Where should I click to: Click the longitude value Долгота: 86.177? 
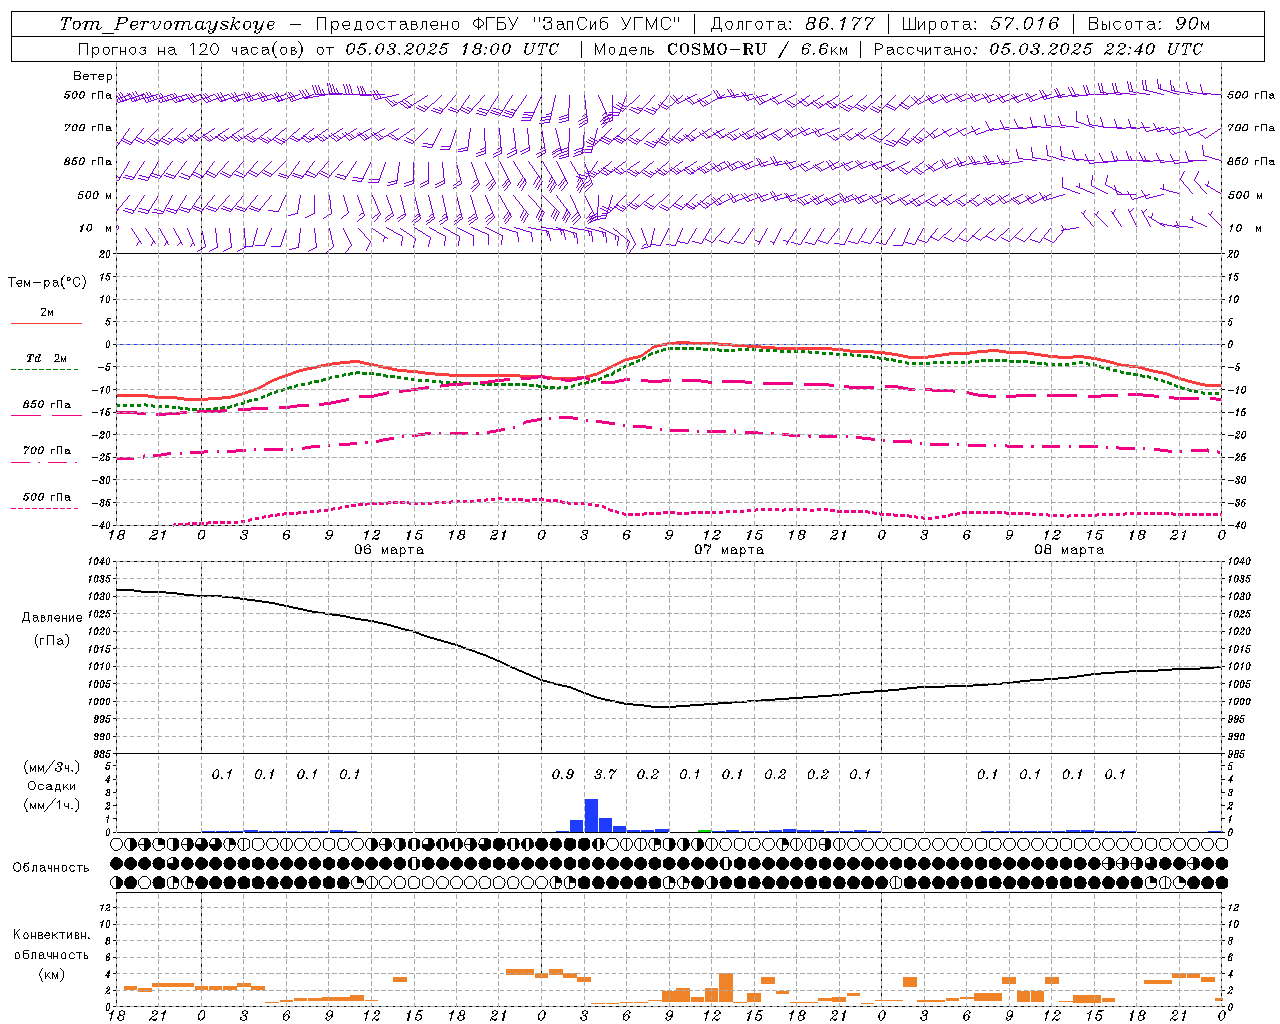pos(793,24)
